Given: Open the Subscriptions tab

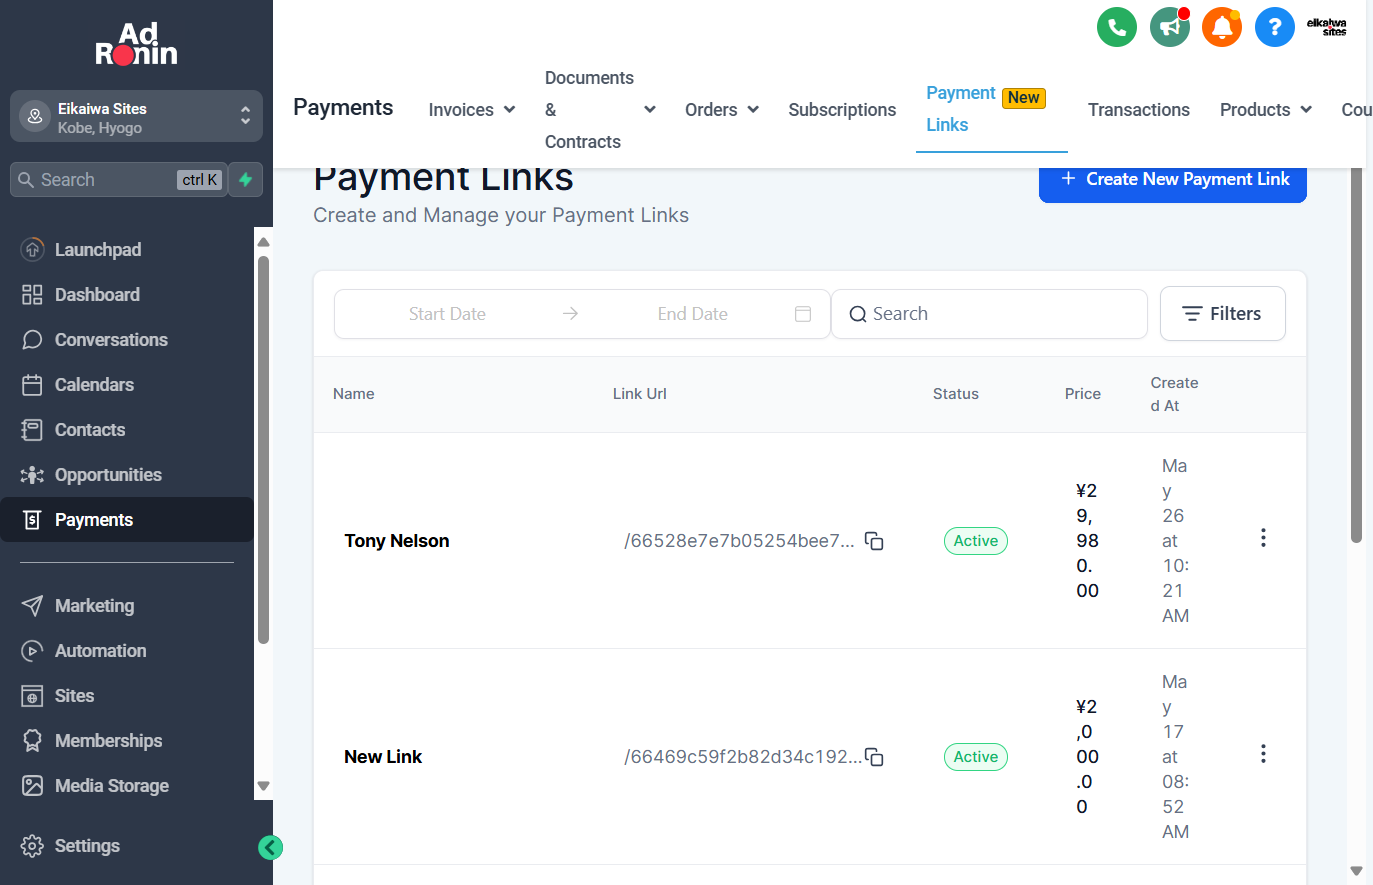Looking at the screenshot, I should coord(842,110).
